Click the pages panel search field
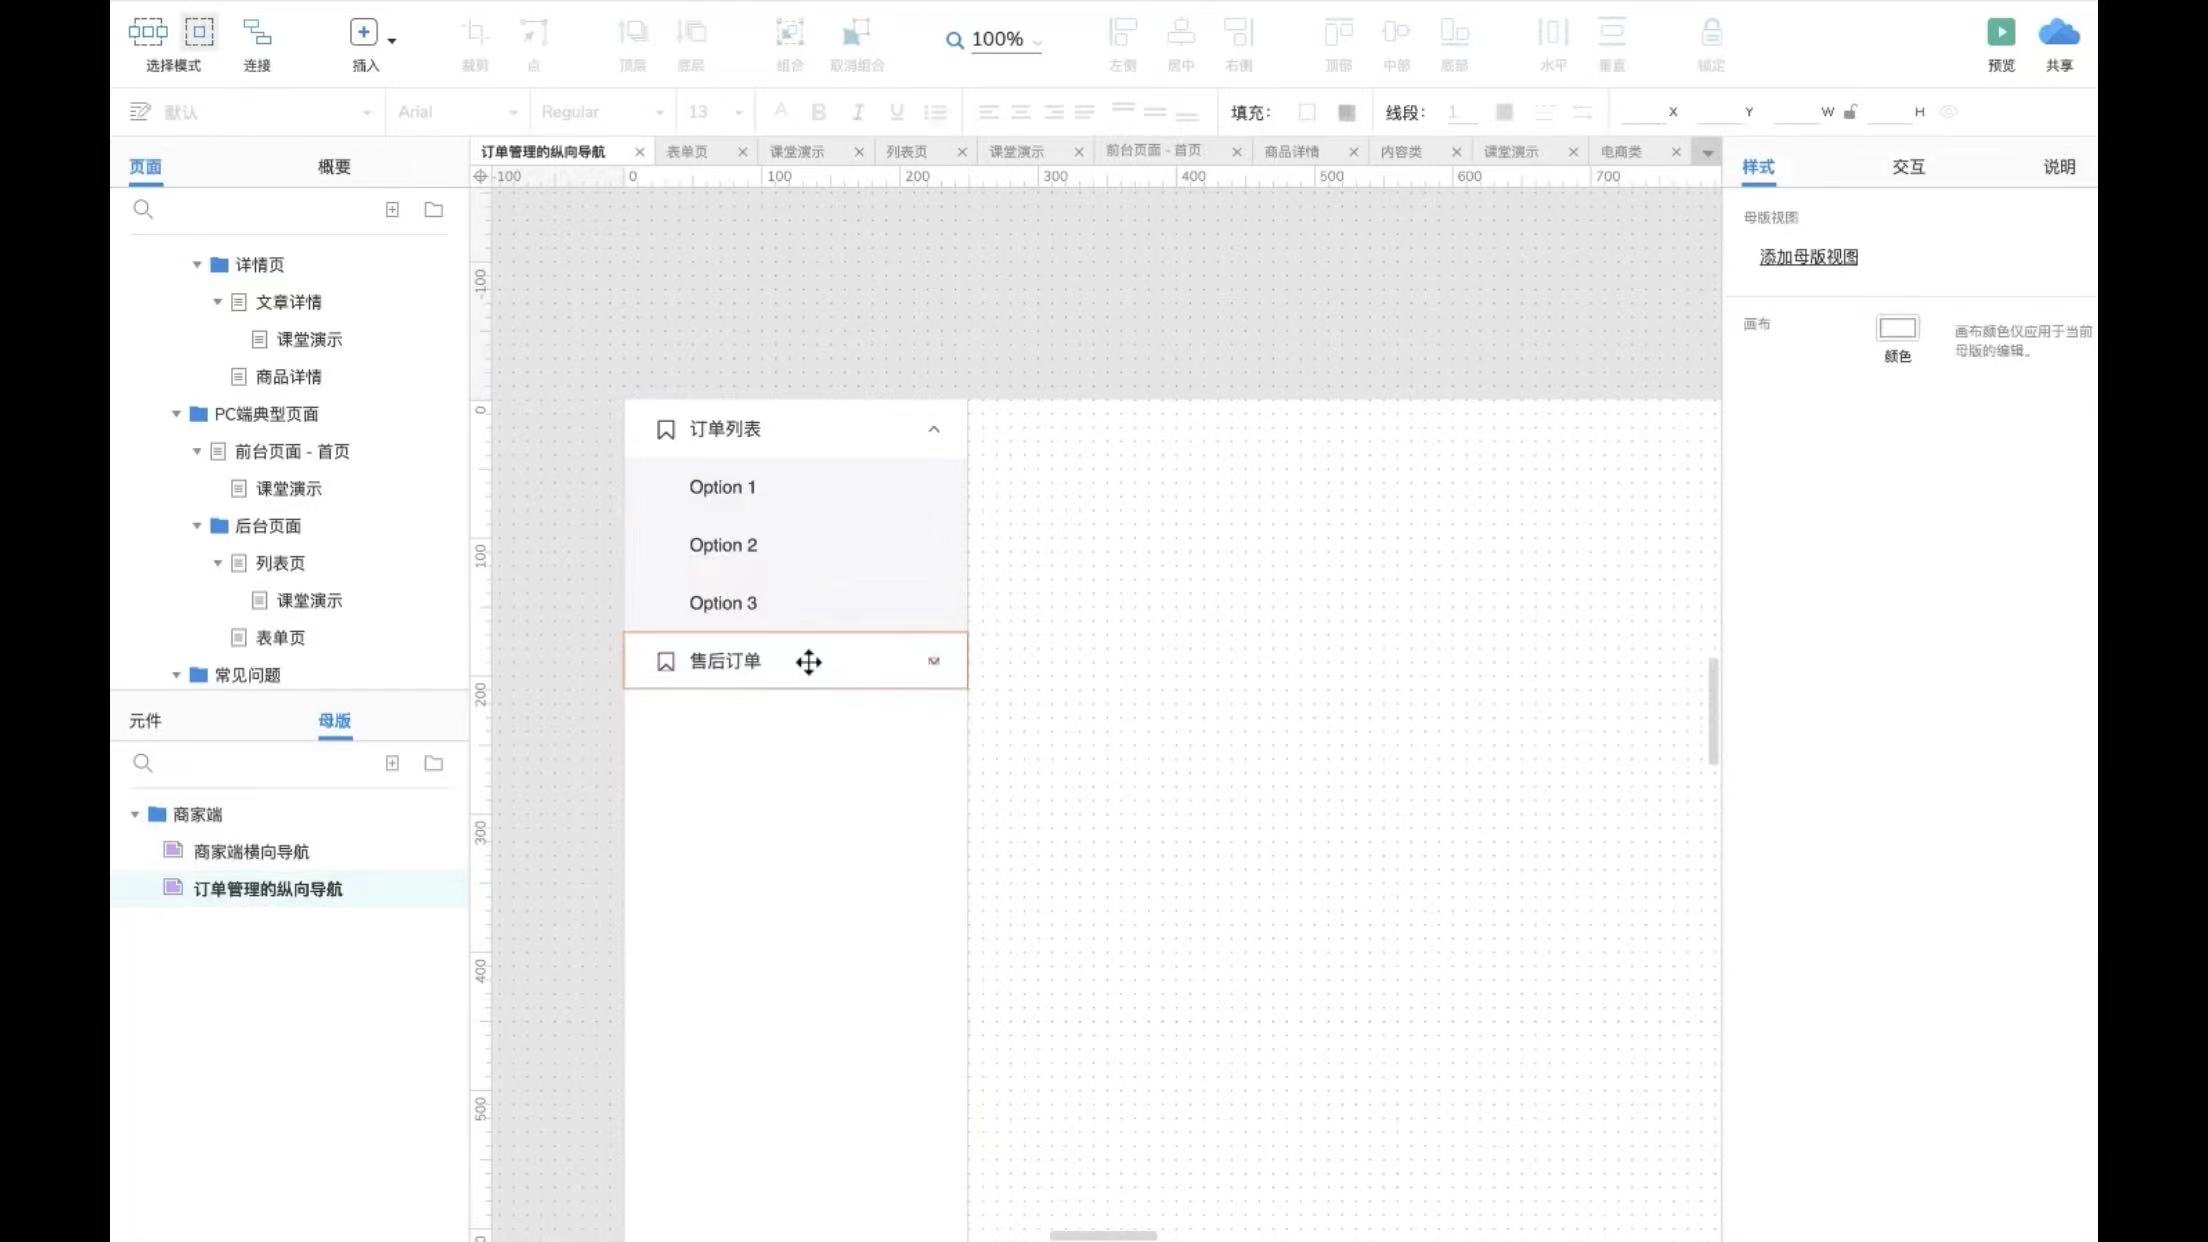2208x1242 pixels. [250, 210]
